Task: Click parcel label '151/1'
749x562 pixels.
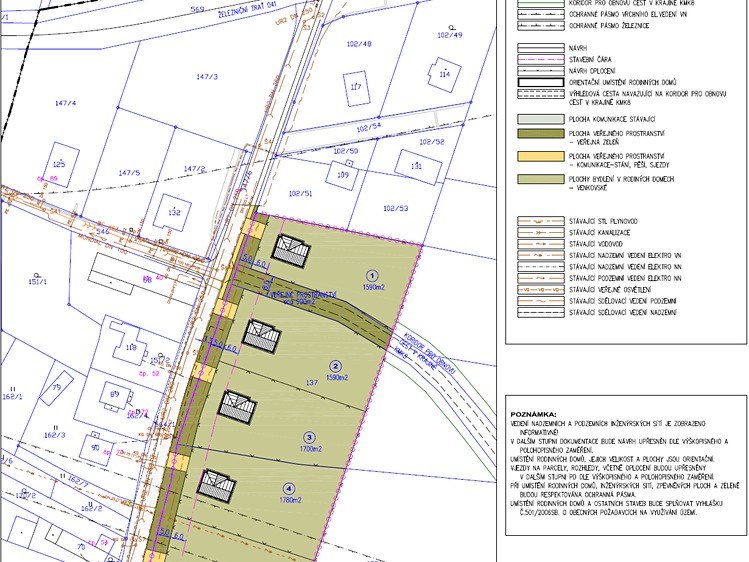Action: coord(38,282)
